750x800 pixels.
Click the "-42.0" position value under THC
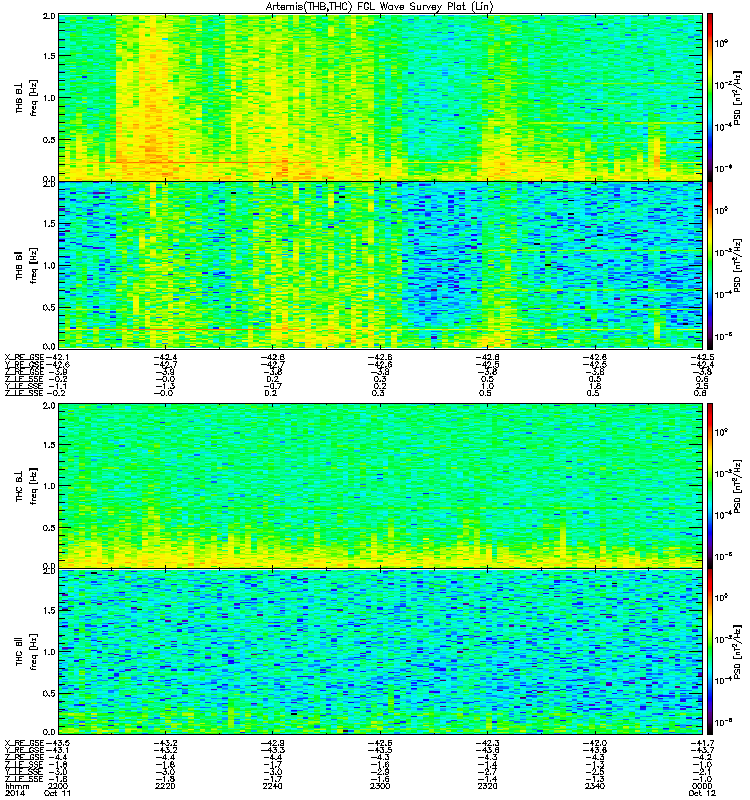coord(594,743)
